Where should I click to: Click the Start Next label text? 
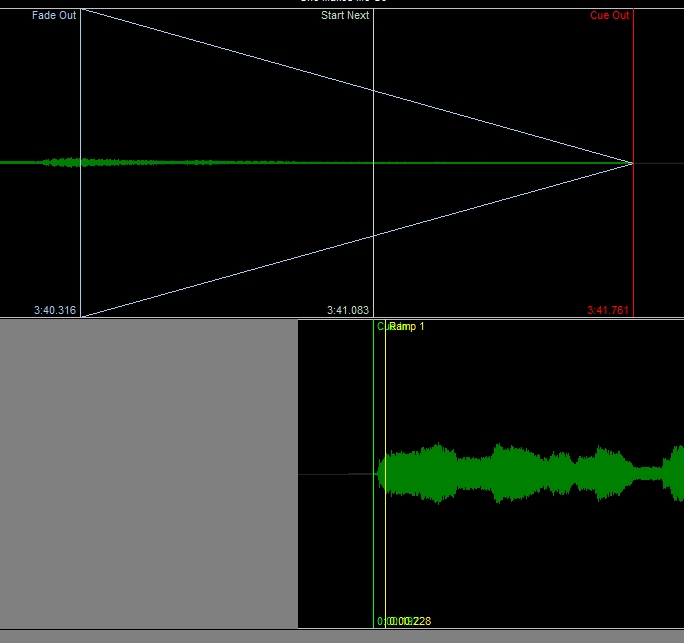click(x=345, y=16)
